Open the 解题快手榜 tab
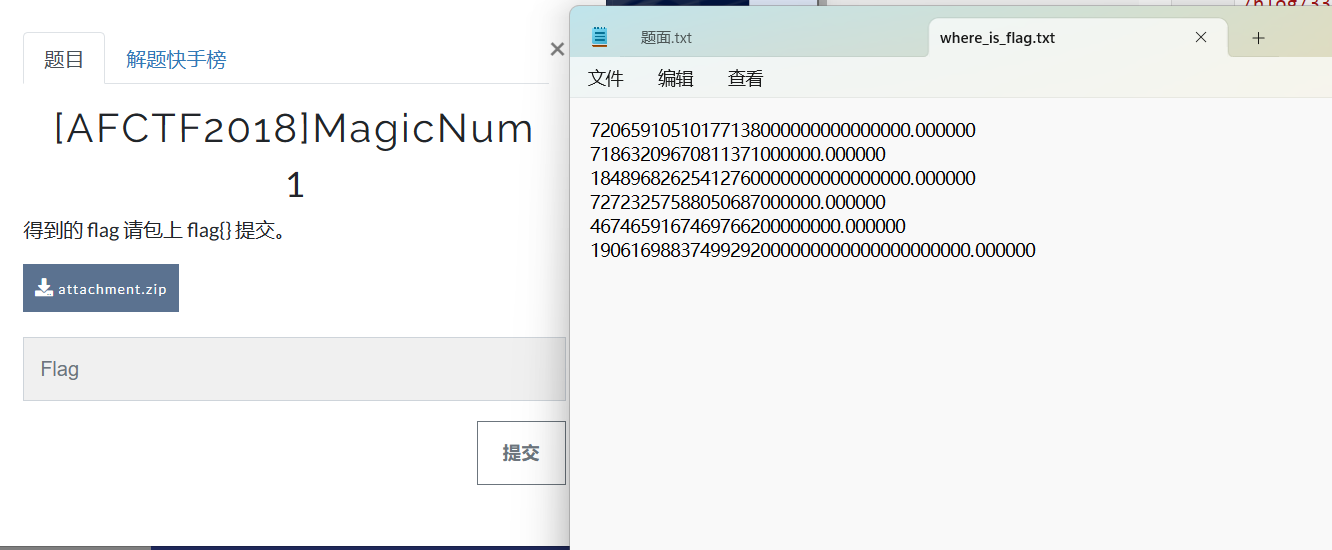Screen dimensions: 1332x550 (x=176, y=59)
